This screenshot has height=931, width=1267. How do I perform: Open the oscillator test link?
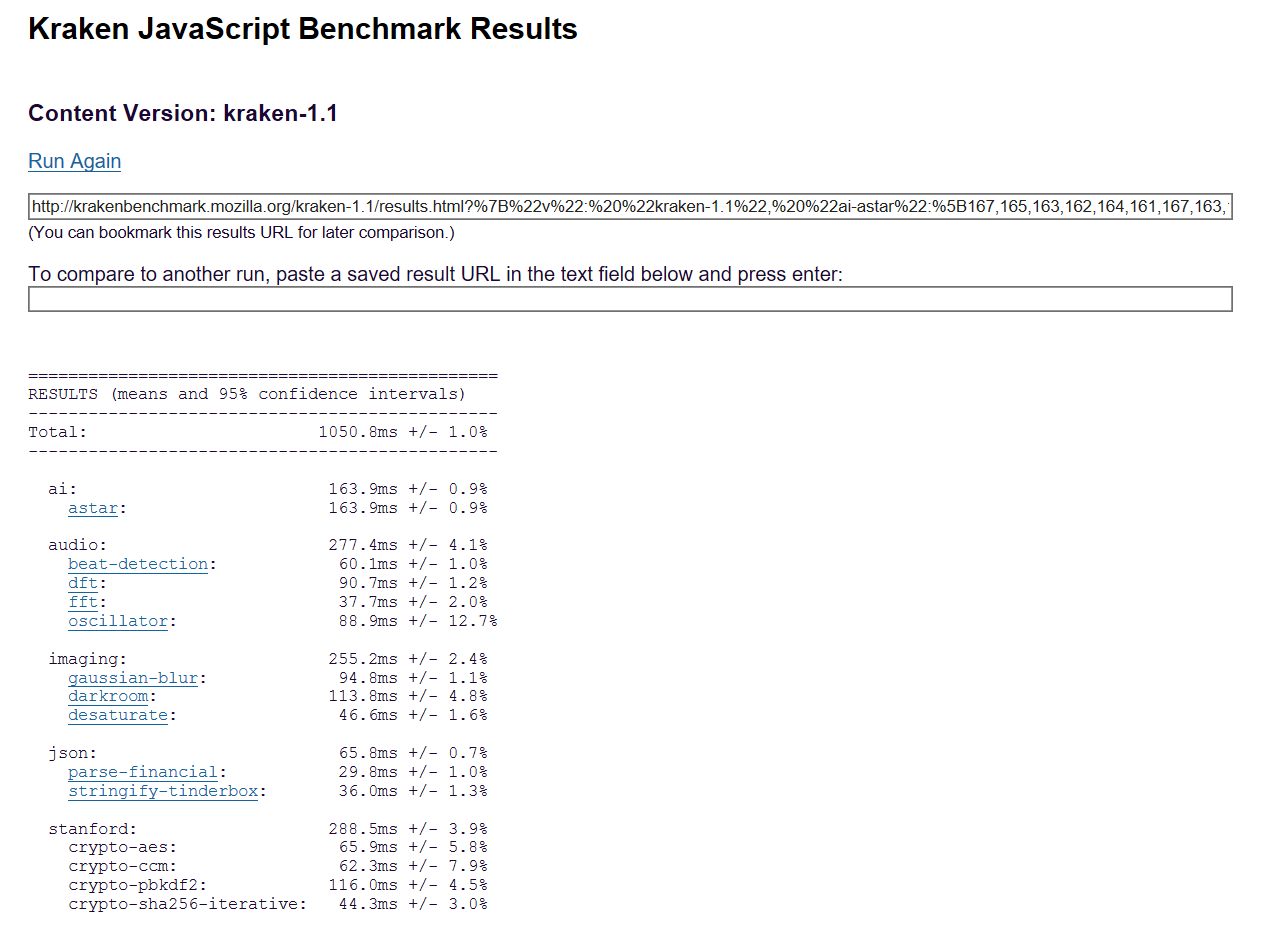[118, 621]
